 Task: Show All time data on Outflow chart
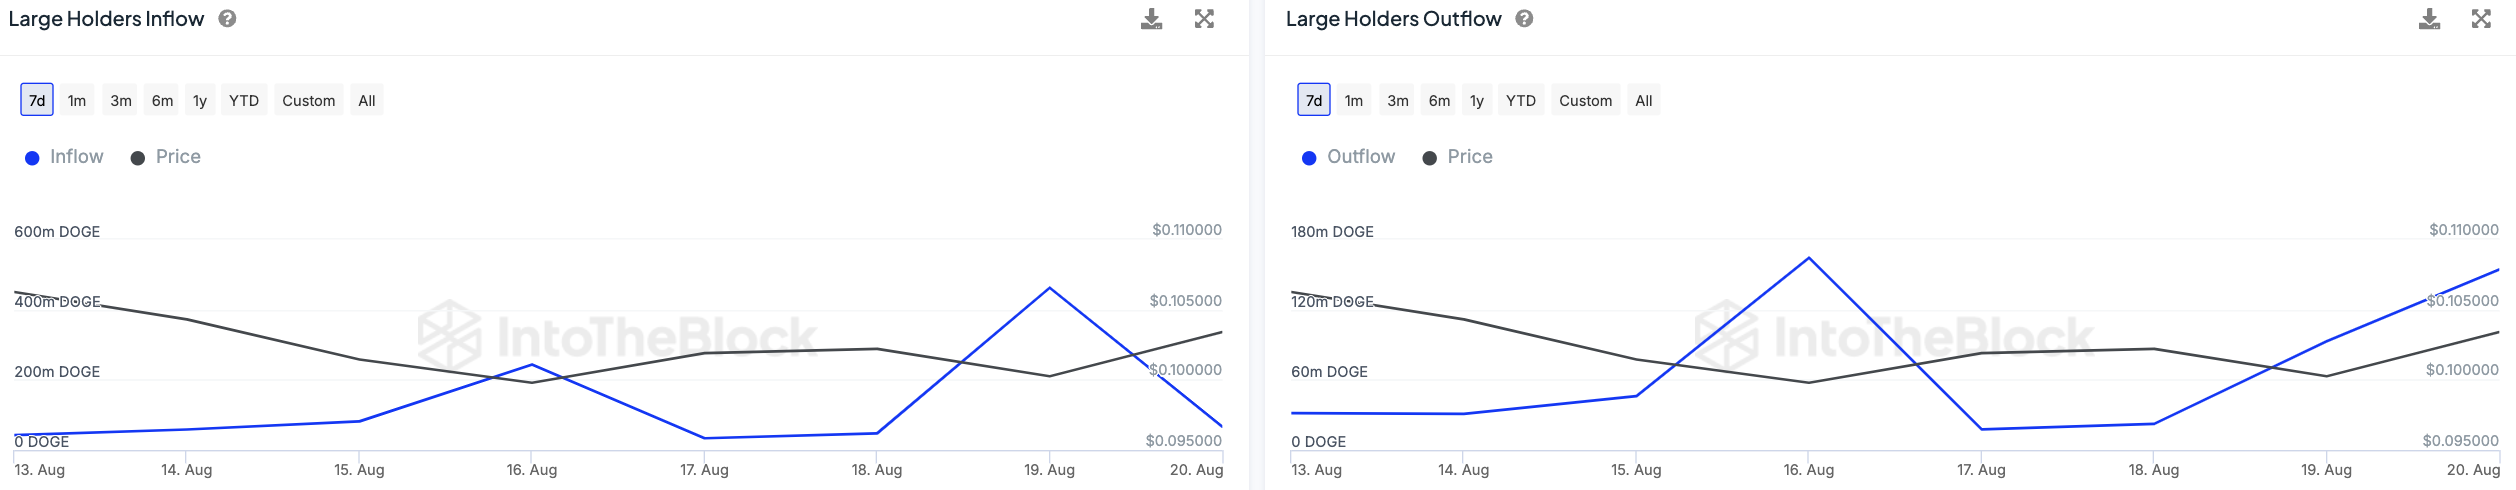click(1643, 100)
